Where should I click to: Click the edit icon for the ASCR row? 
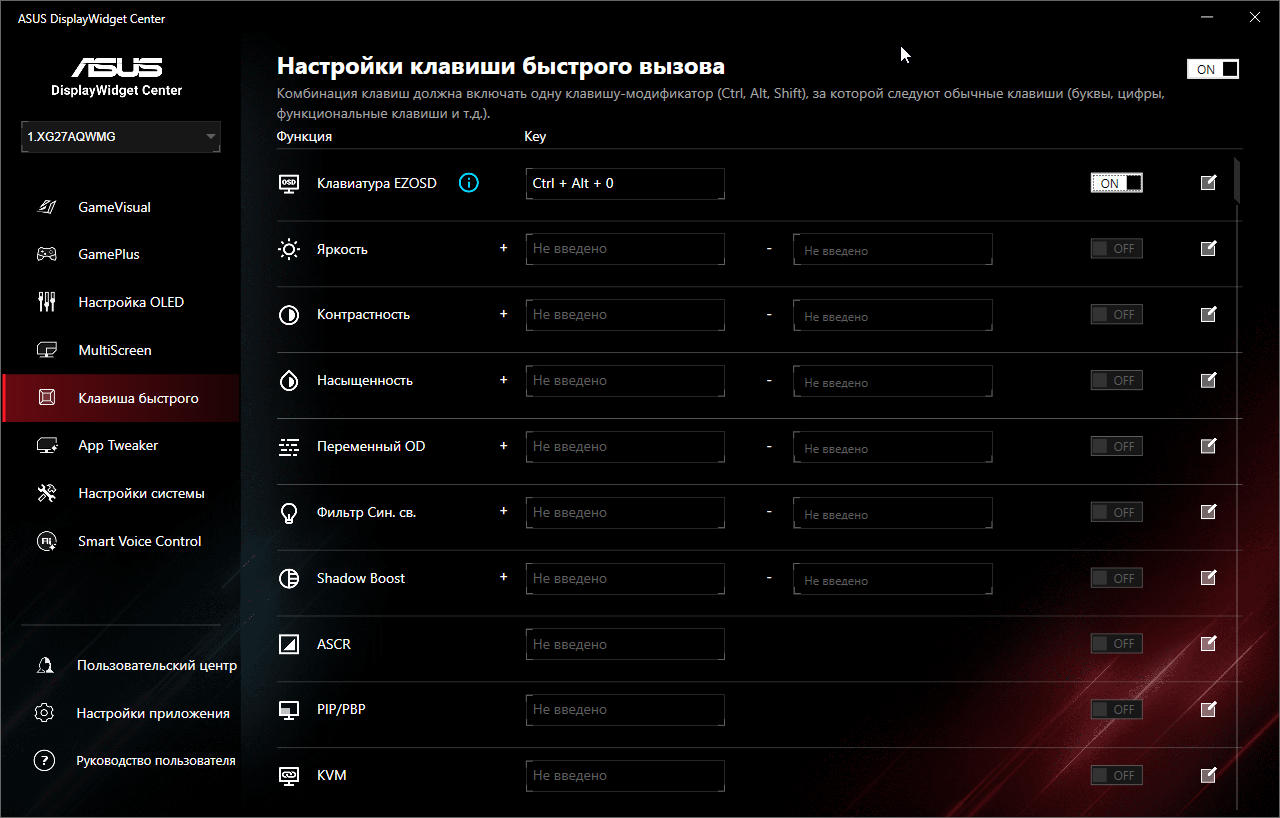[1208, 644]
